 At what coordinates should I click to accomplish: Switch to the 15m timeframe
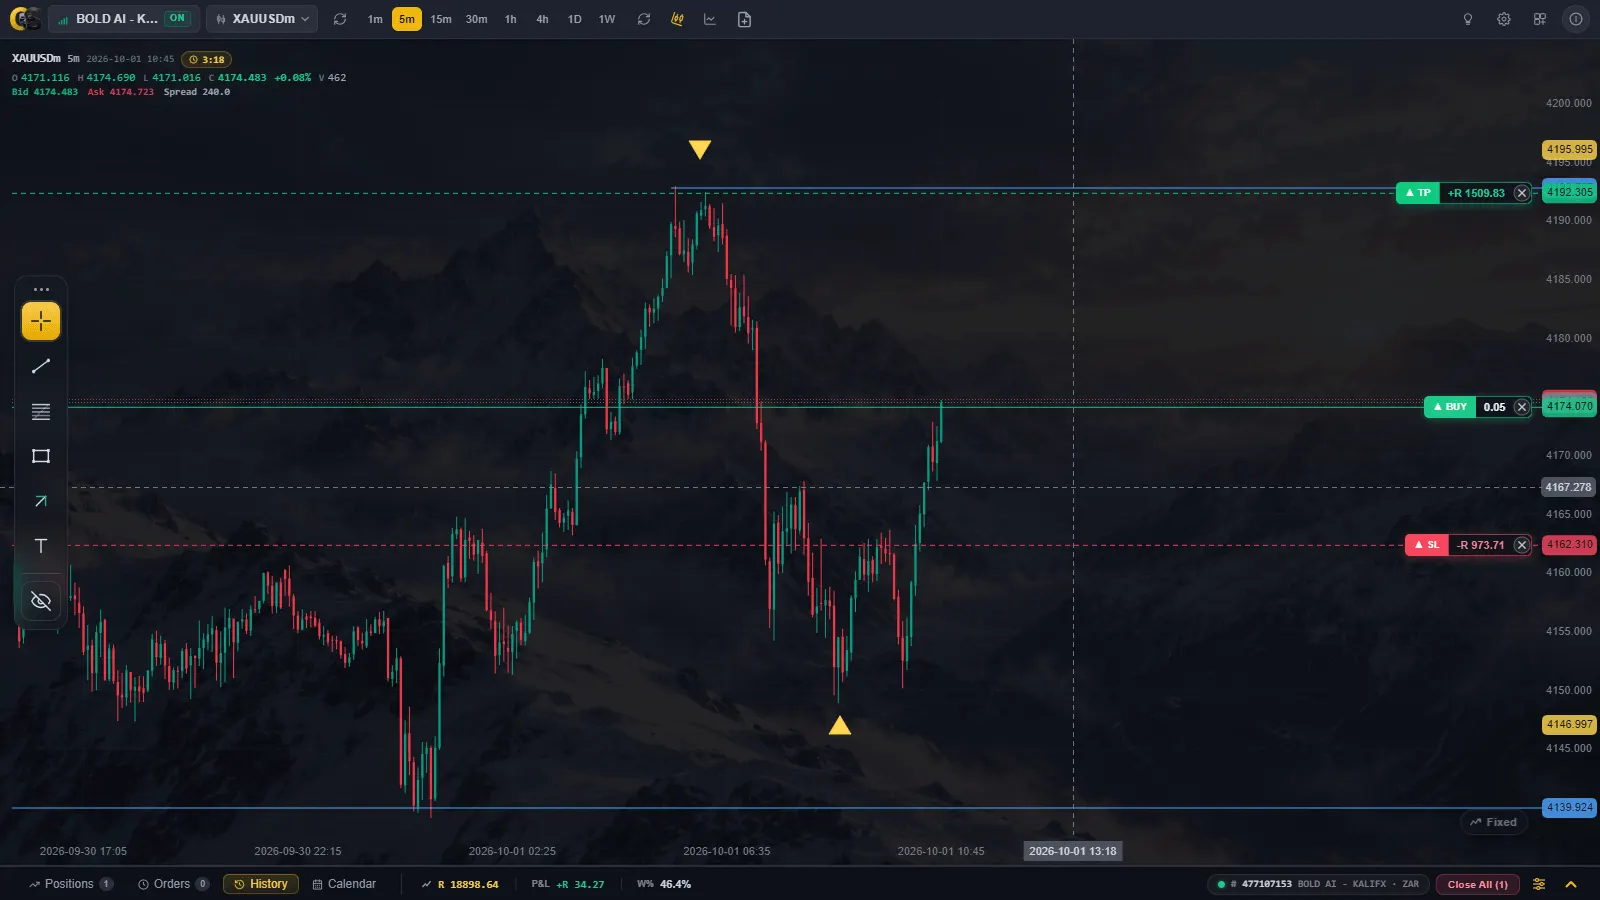tap(441, 19)
